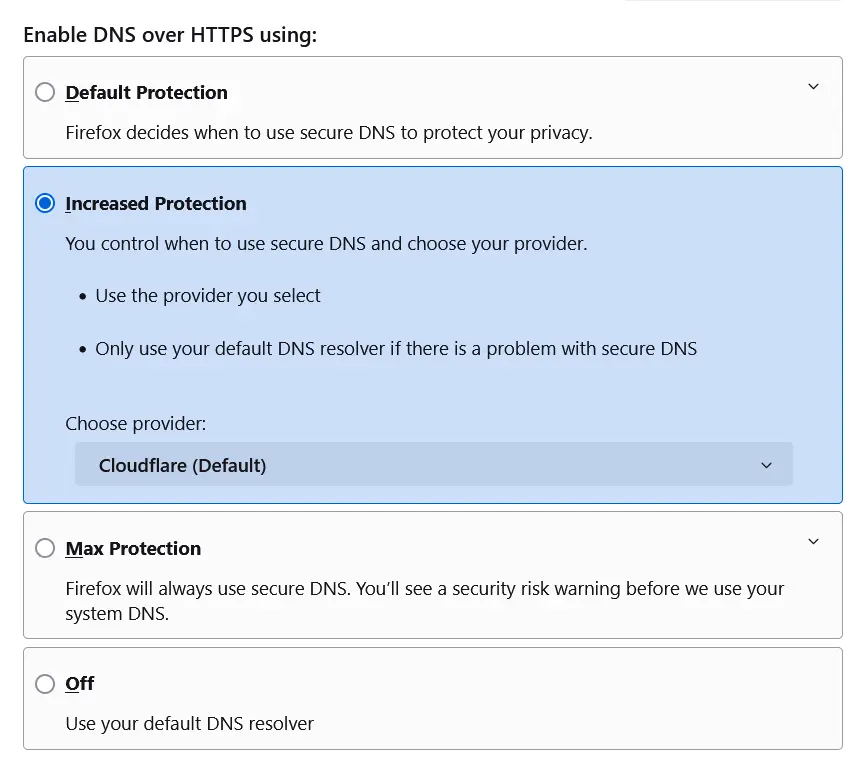The image size is (857, 783).
Task: Click the 'Choose provider:' label
Action: [135, 424]
